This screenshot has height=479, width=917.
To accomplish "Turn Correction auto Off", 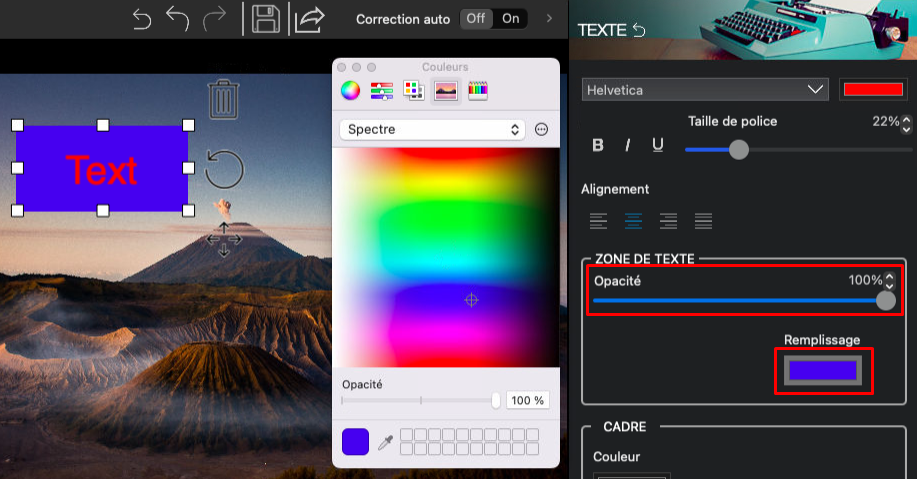I will [476, 19].
